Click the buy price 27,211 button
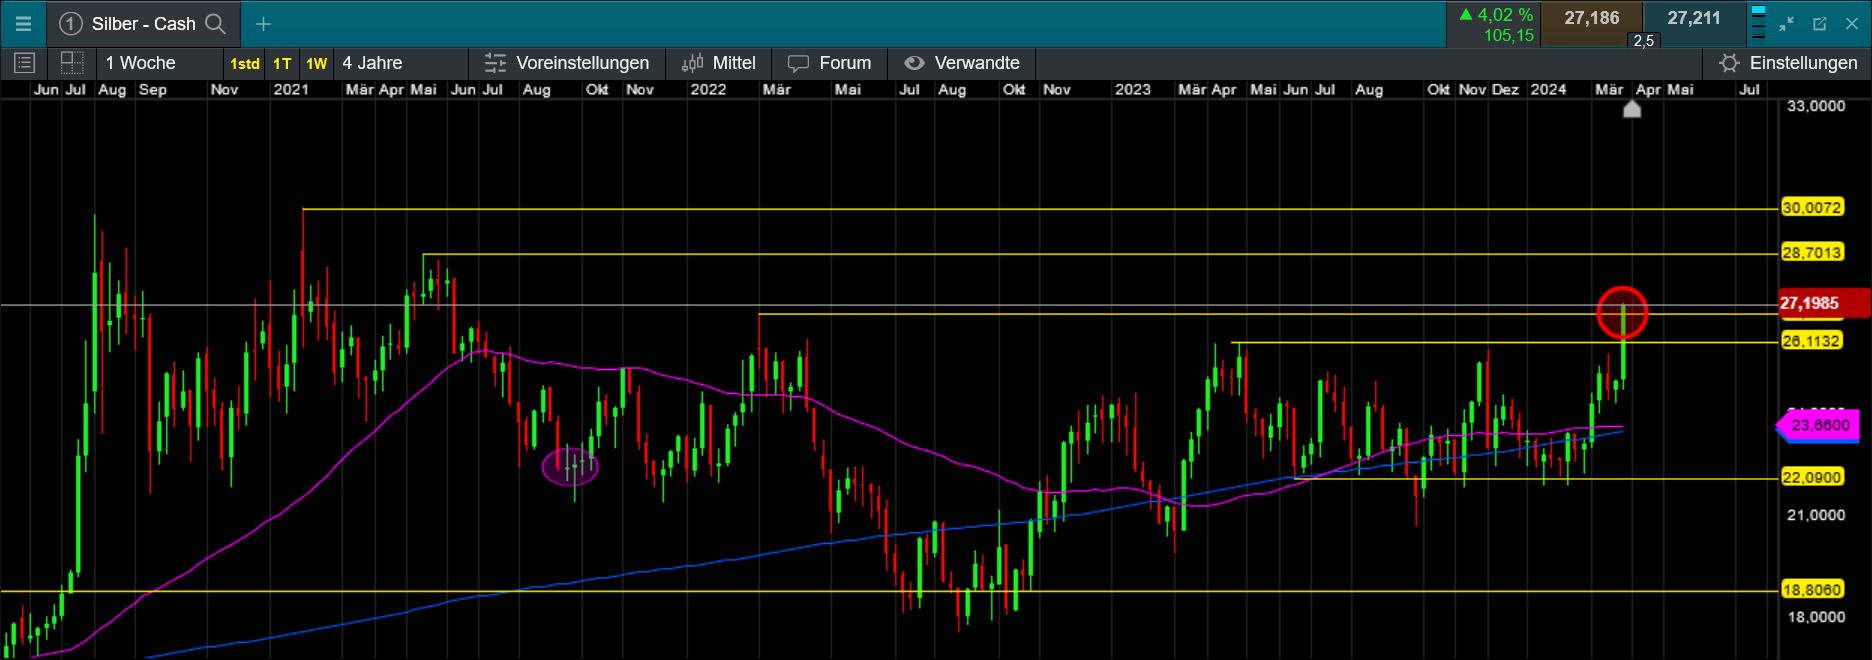This screenshot has width=1872, height=660. coord(1694,24)
